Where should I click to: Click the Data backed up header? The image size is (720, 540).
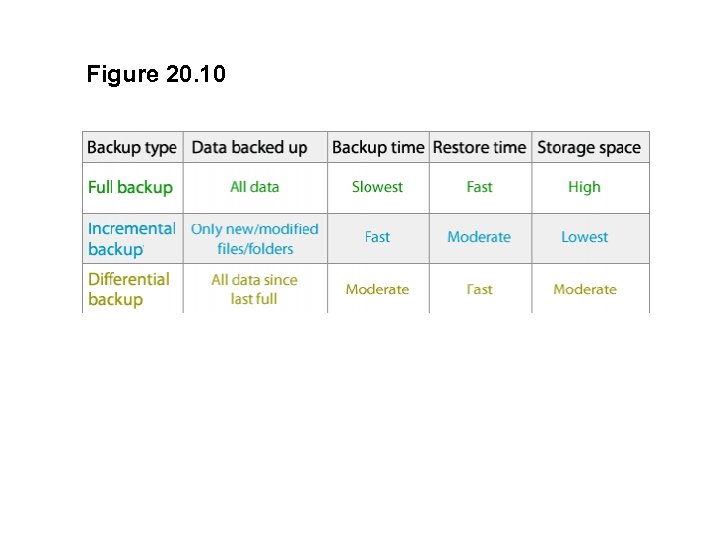click(x=250, y=148)
